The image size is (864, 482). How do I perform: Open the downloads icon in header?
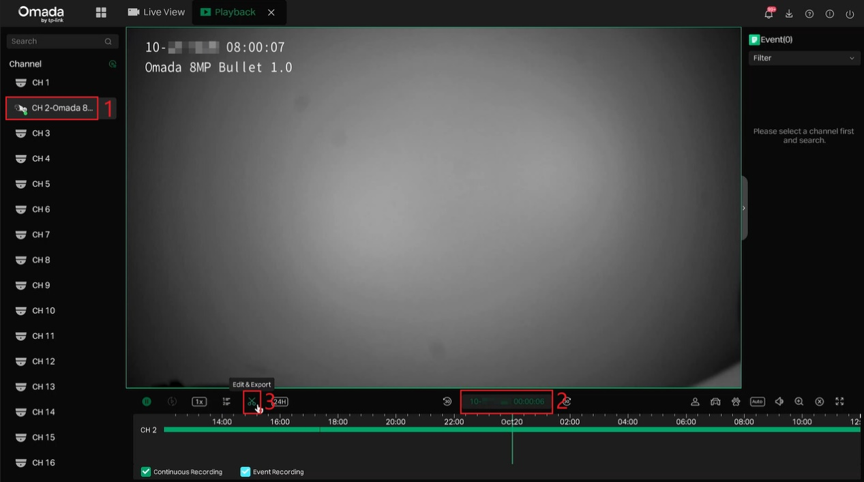(x=789, y=14)
